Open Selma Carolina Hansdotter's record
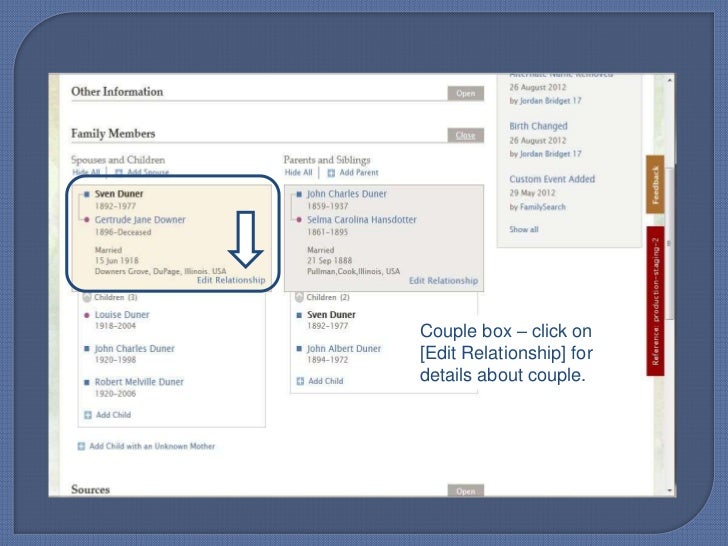The image size is (728, 546). 362,220
